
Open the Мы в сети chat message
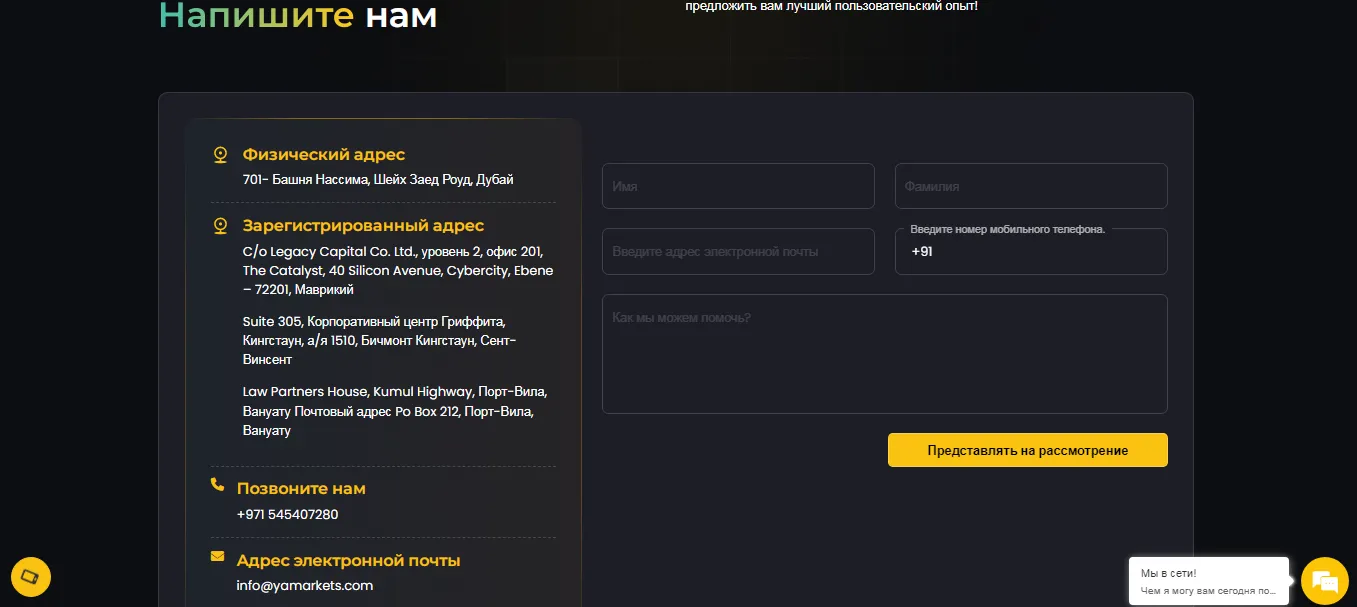pos(1209,581)
